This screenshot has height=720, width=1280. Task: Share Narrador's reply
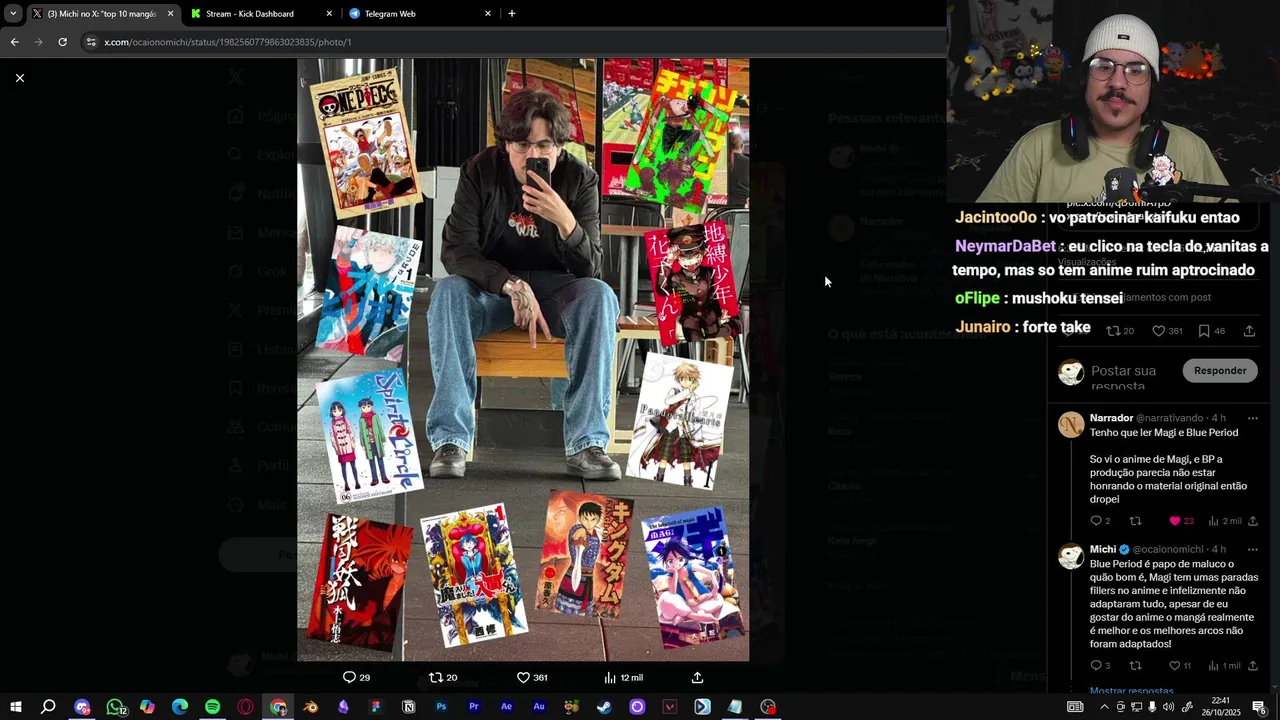pos(1253,521)
